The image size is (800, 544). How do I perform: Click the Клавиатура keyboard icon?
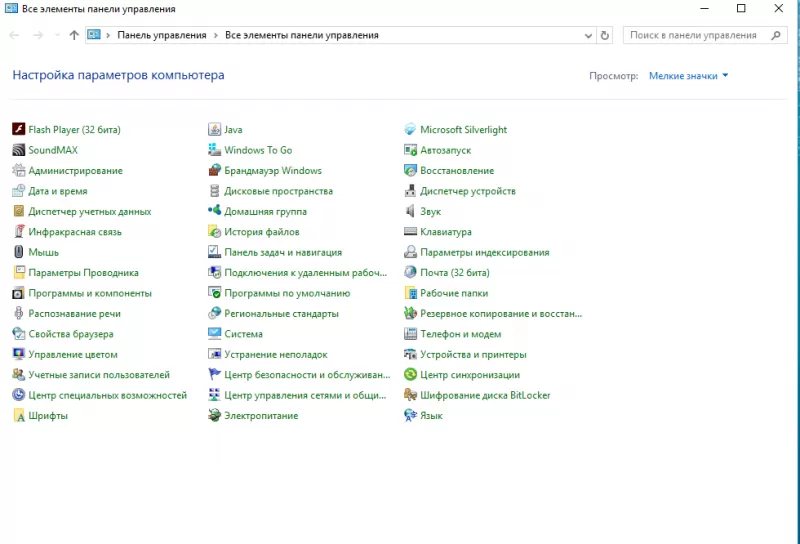(x=410, y=231)
